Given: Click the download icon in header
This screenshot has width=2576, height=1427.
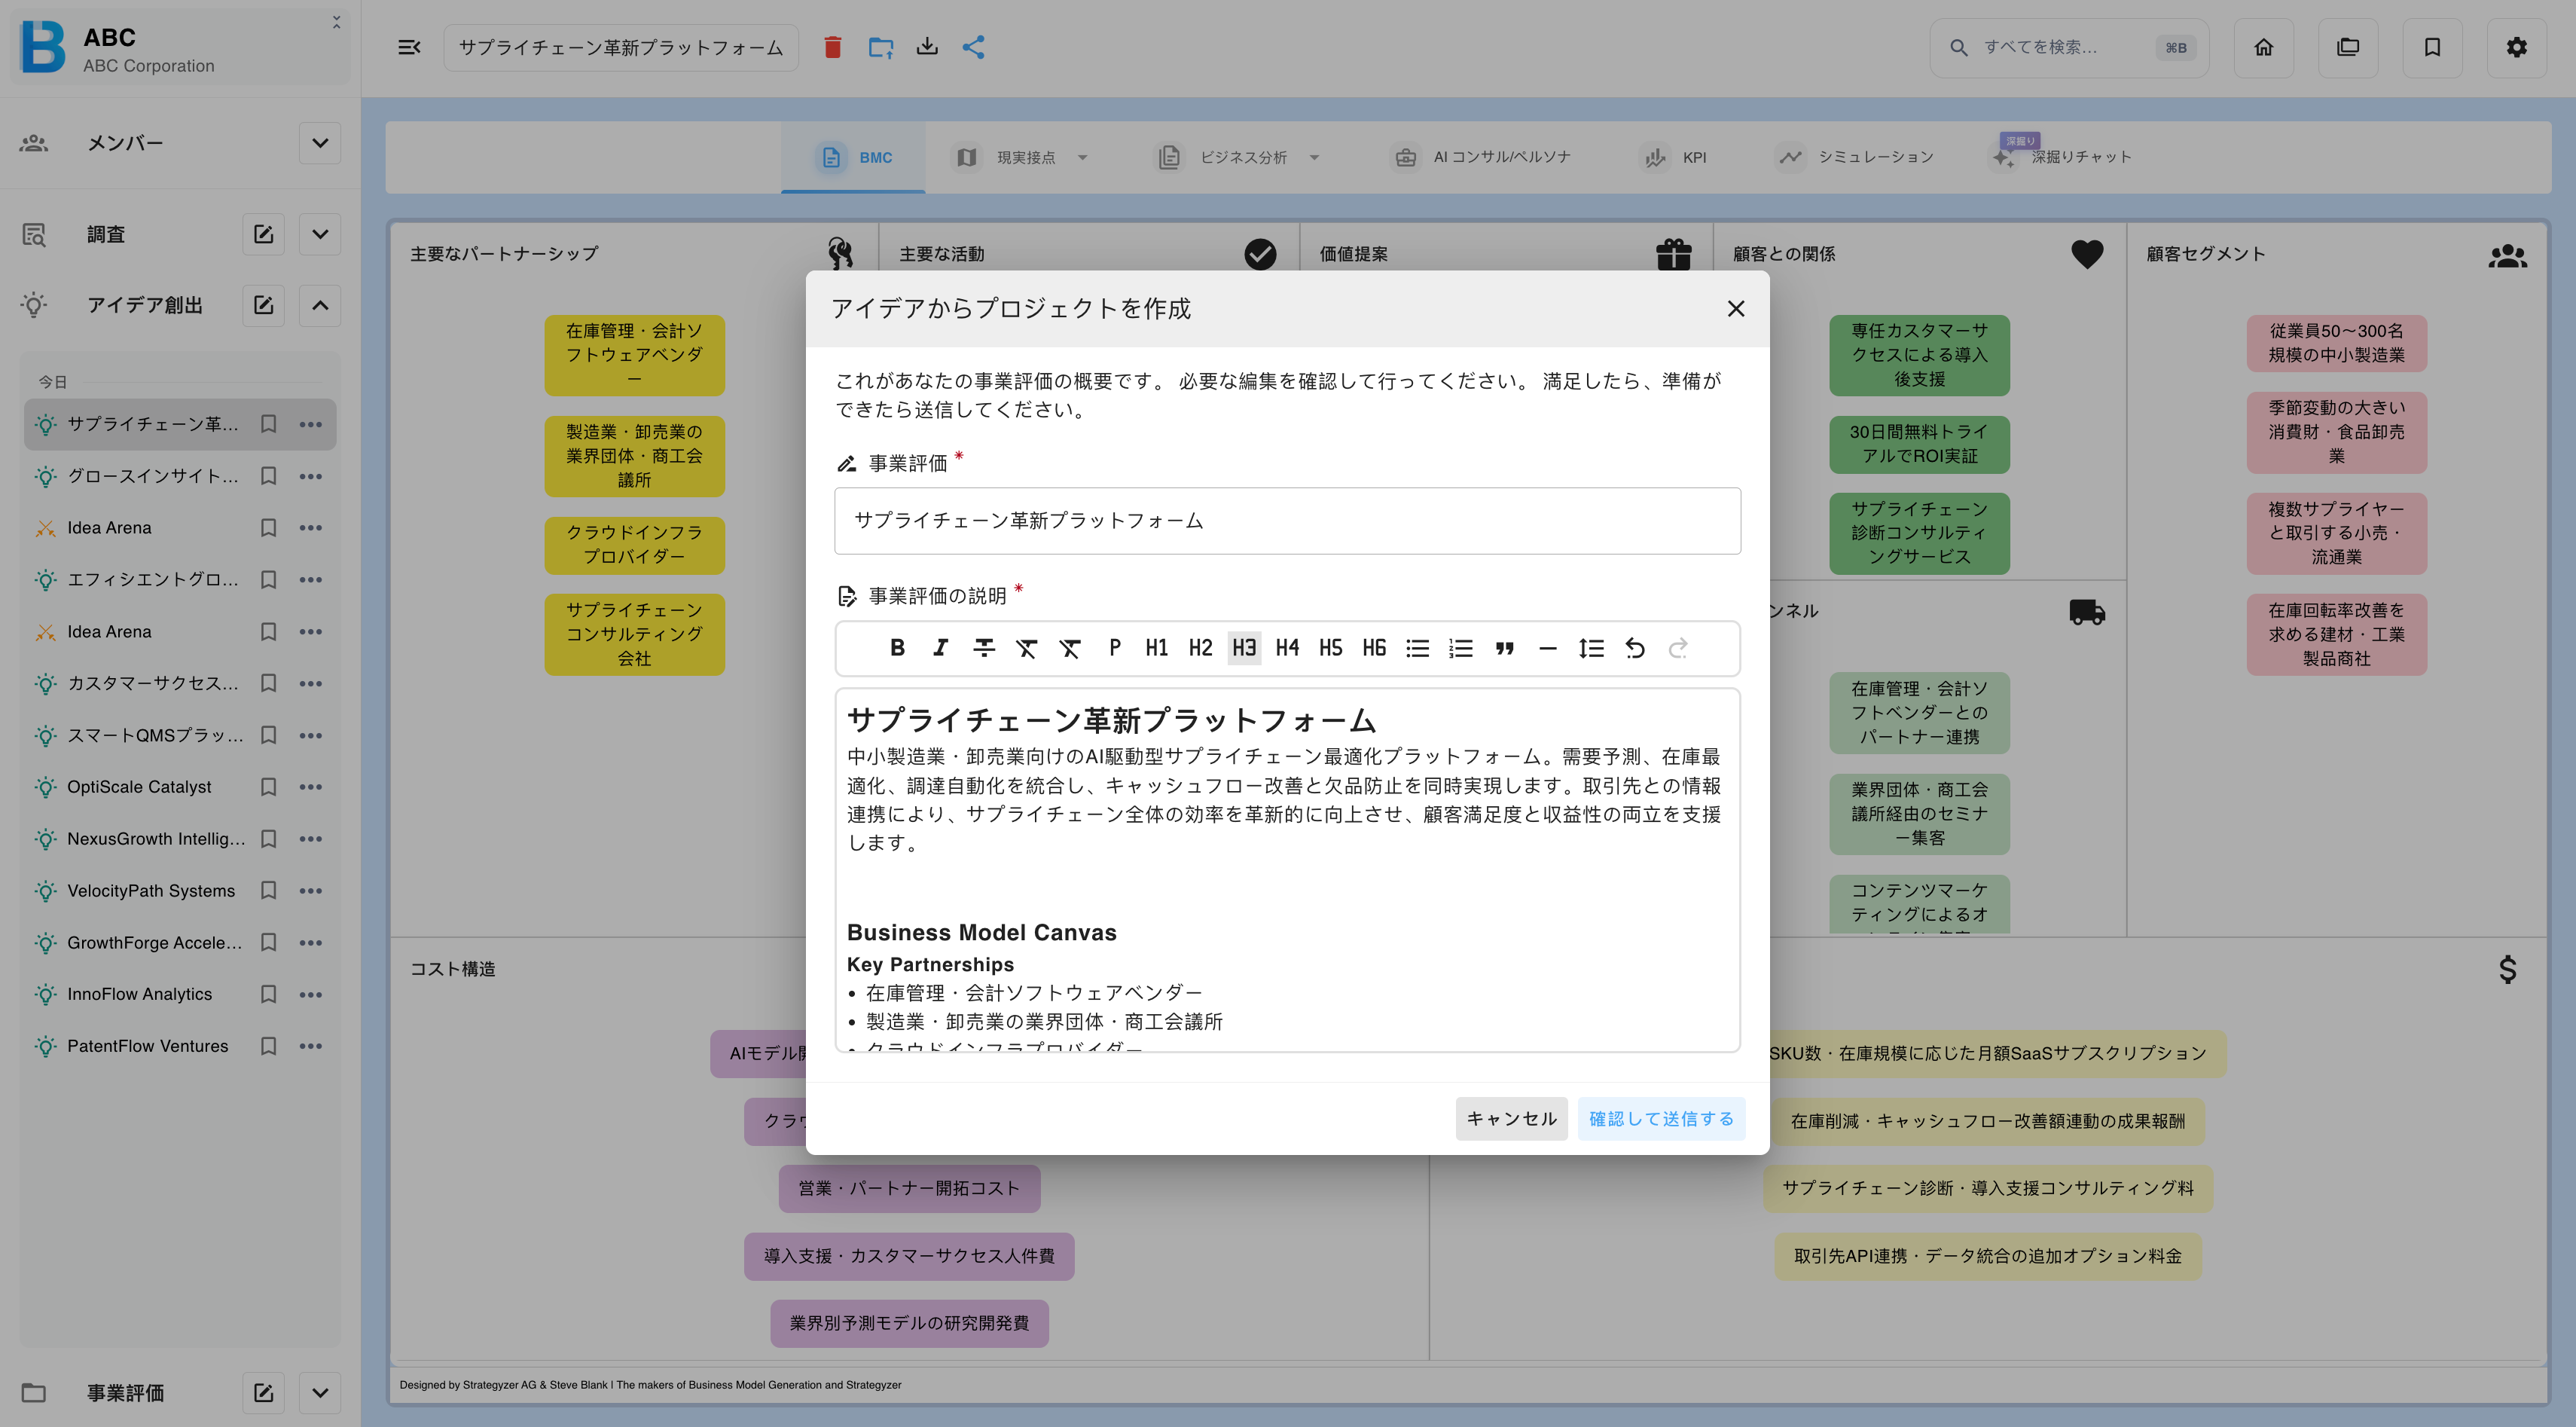Looking at the screenshot, I should point(927,47).
